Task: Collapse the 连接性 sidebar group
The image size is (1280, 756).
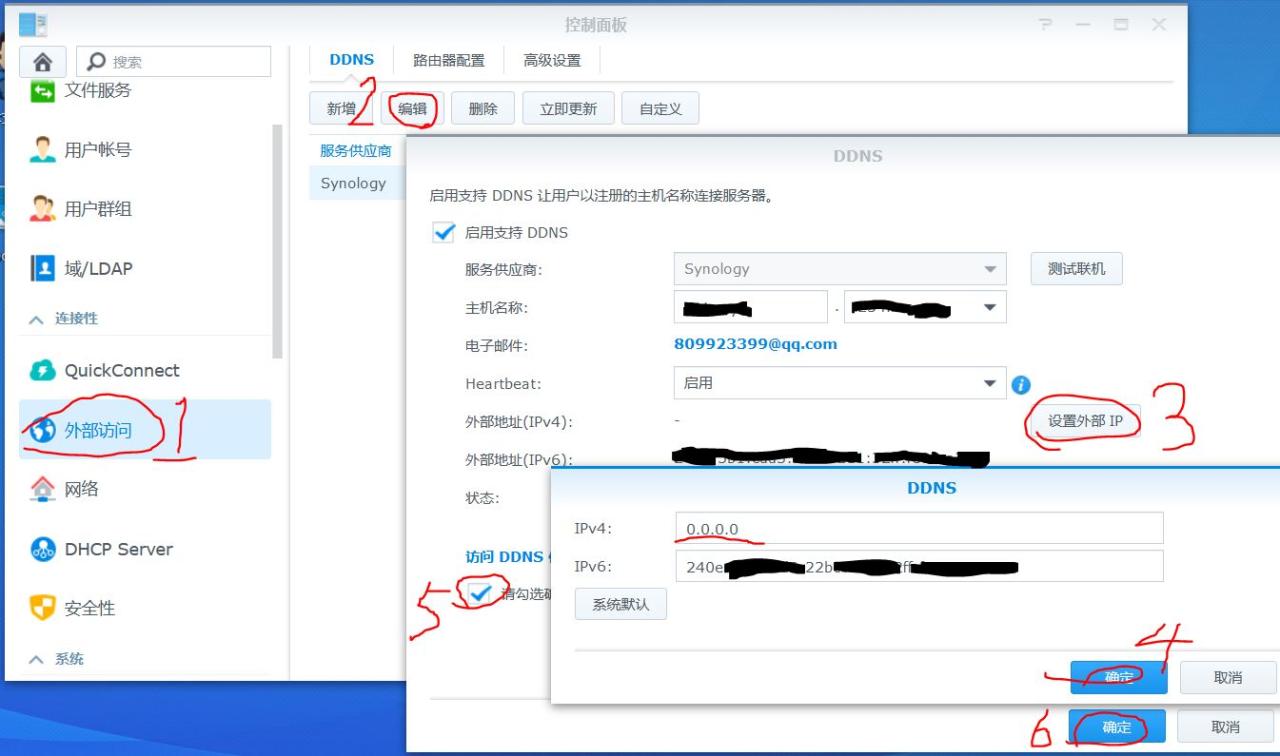Action: pyautogui.click(x=36, y=319)
